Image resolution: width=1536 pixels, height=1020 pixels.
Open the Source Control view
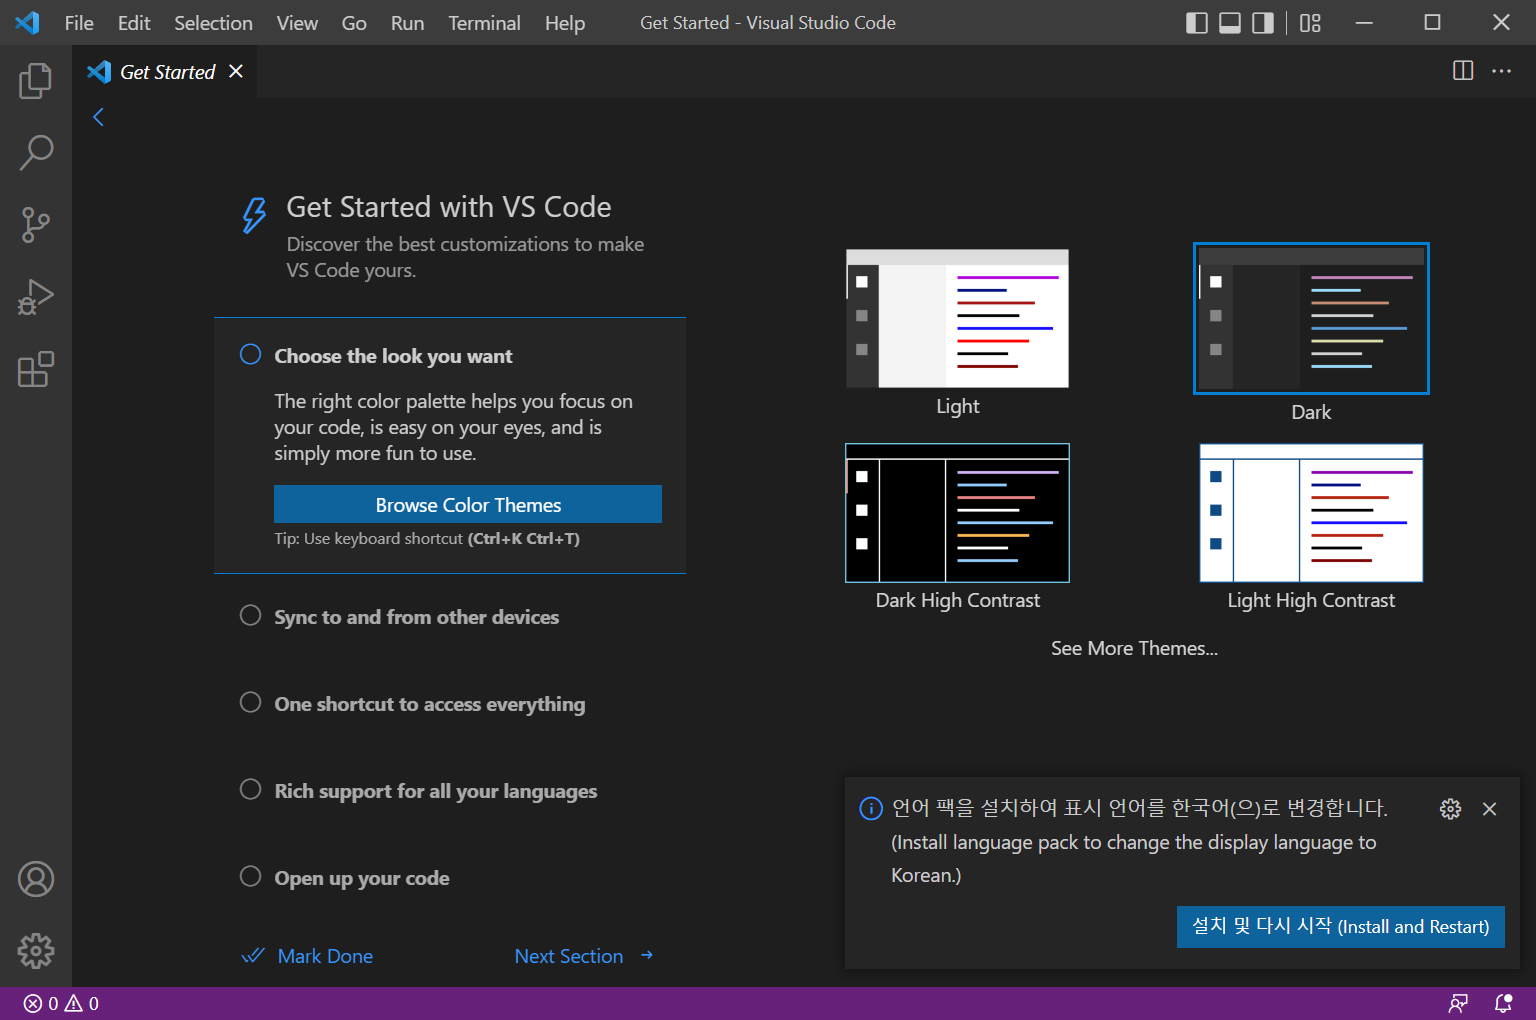coord(36,225)
